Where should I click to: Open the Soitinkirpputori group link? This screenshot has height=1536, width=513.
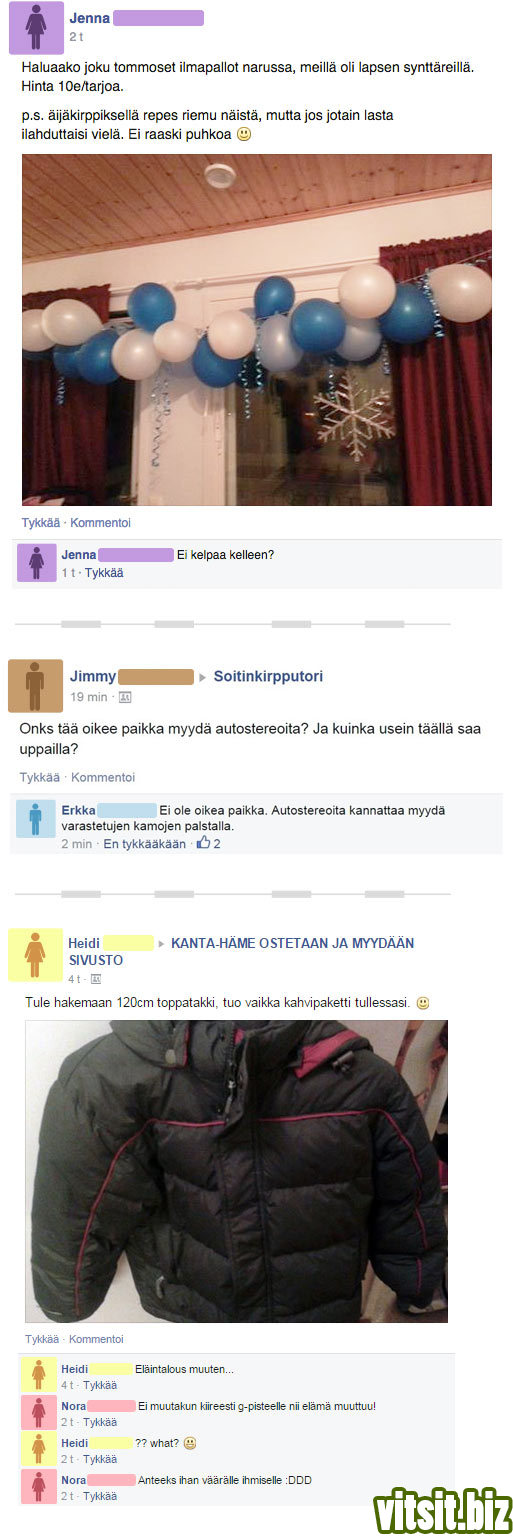pos(268,676)
